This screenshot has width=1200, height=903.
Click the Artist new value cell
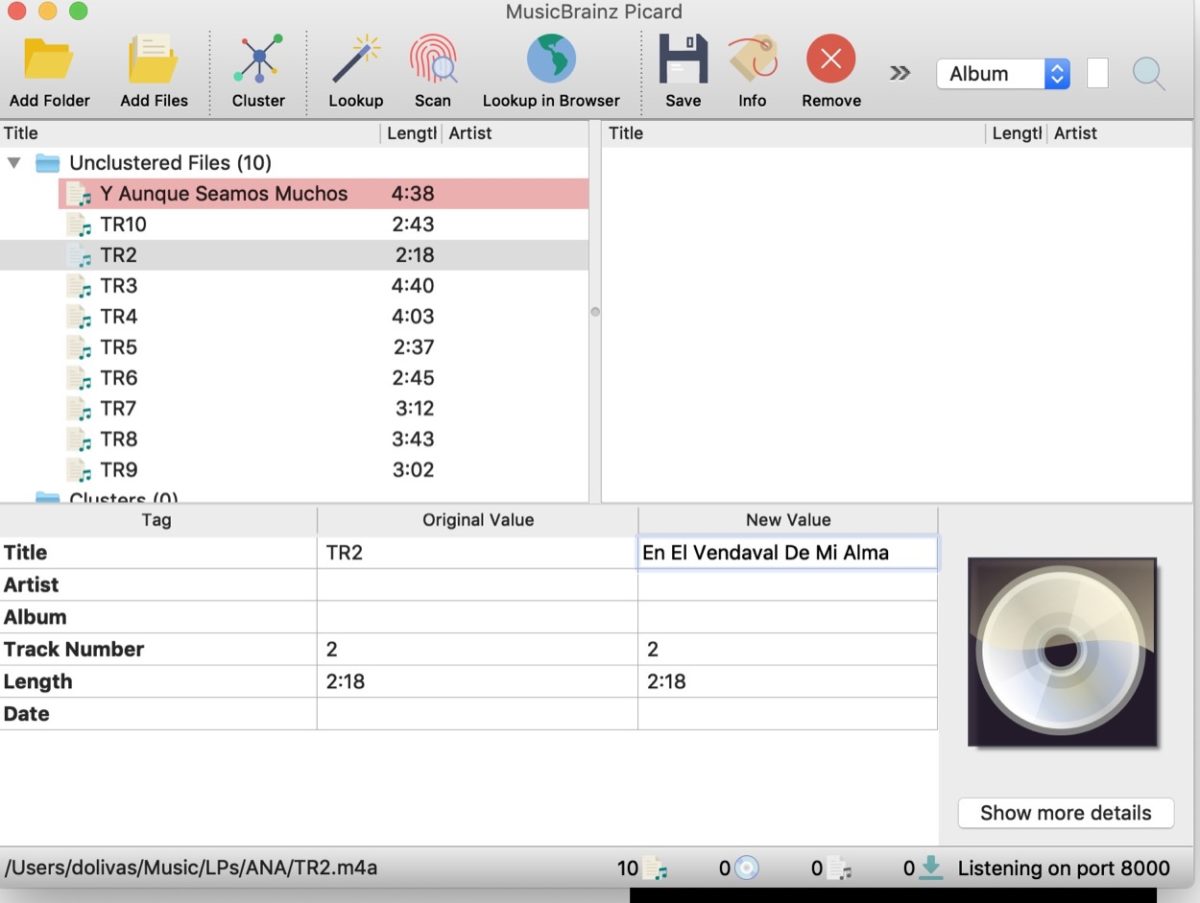pyautogui.click(x=788, y=585)
